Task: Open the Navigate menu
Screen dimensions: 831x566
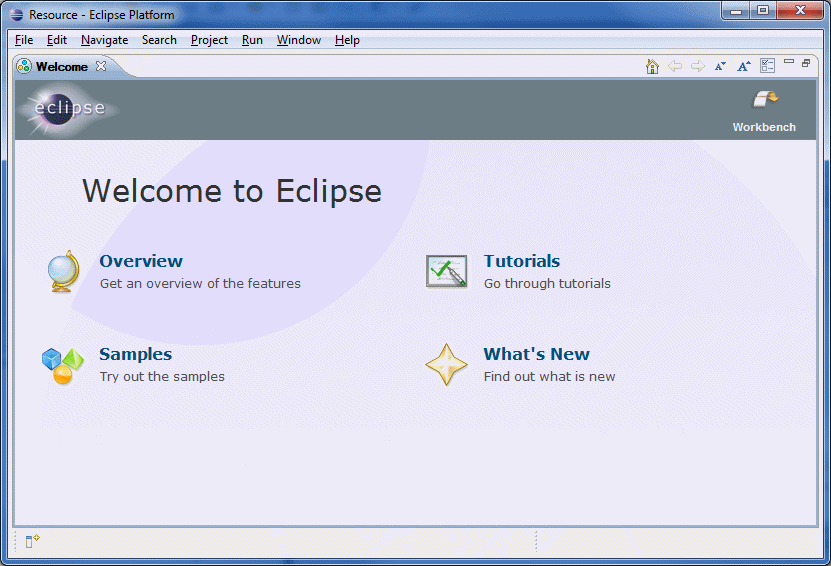Action: pyautogui.click(x=104, y=40)
